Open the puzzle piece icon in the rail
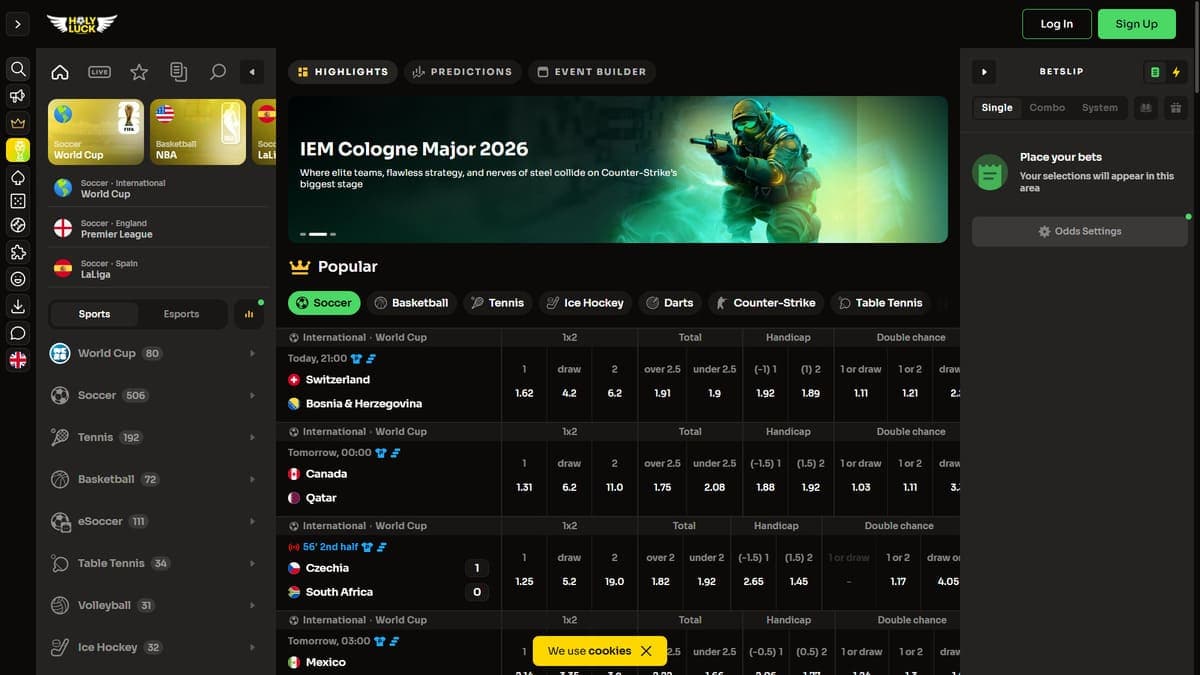Viewport: 1200px width, 675px height. pos(17,253)
